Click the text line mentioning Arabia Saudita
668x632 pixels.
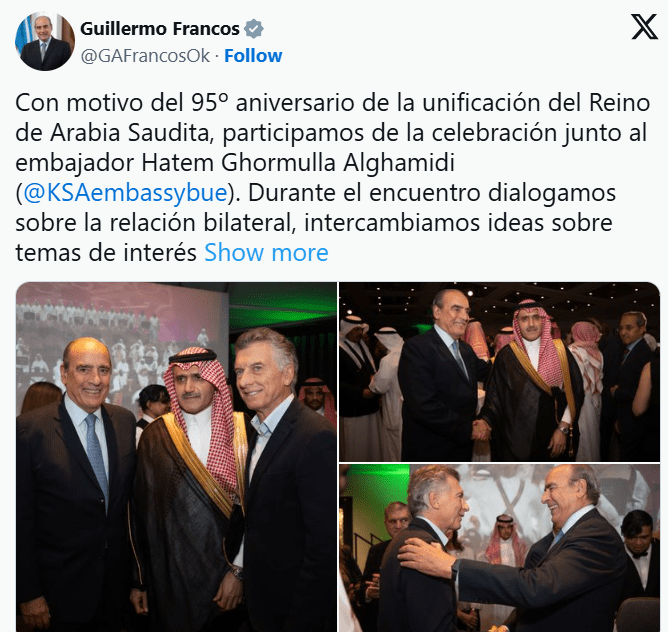[x=331, y=133]
